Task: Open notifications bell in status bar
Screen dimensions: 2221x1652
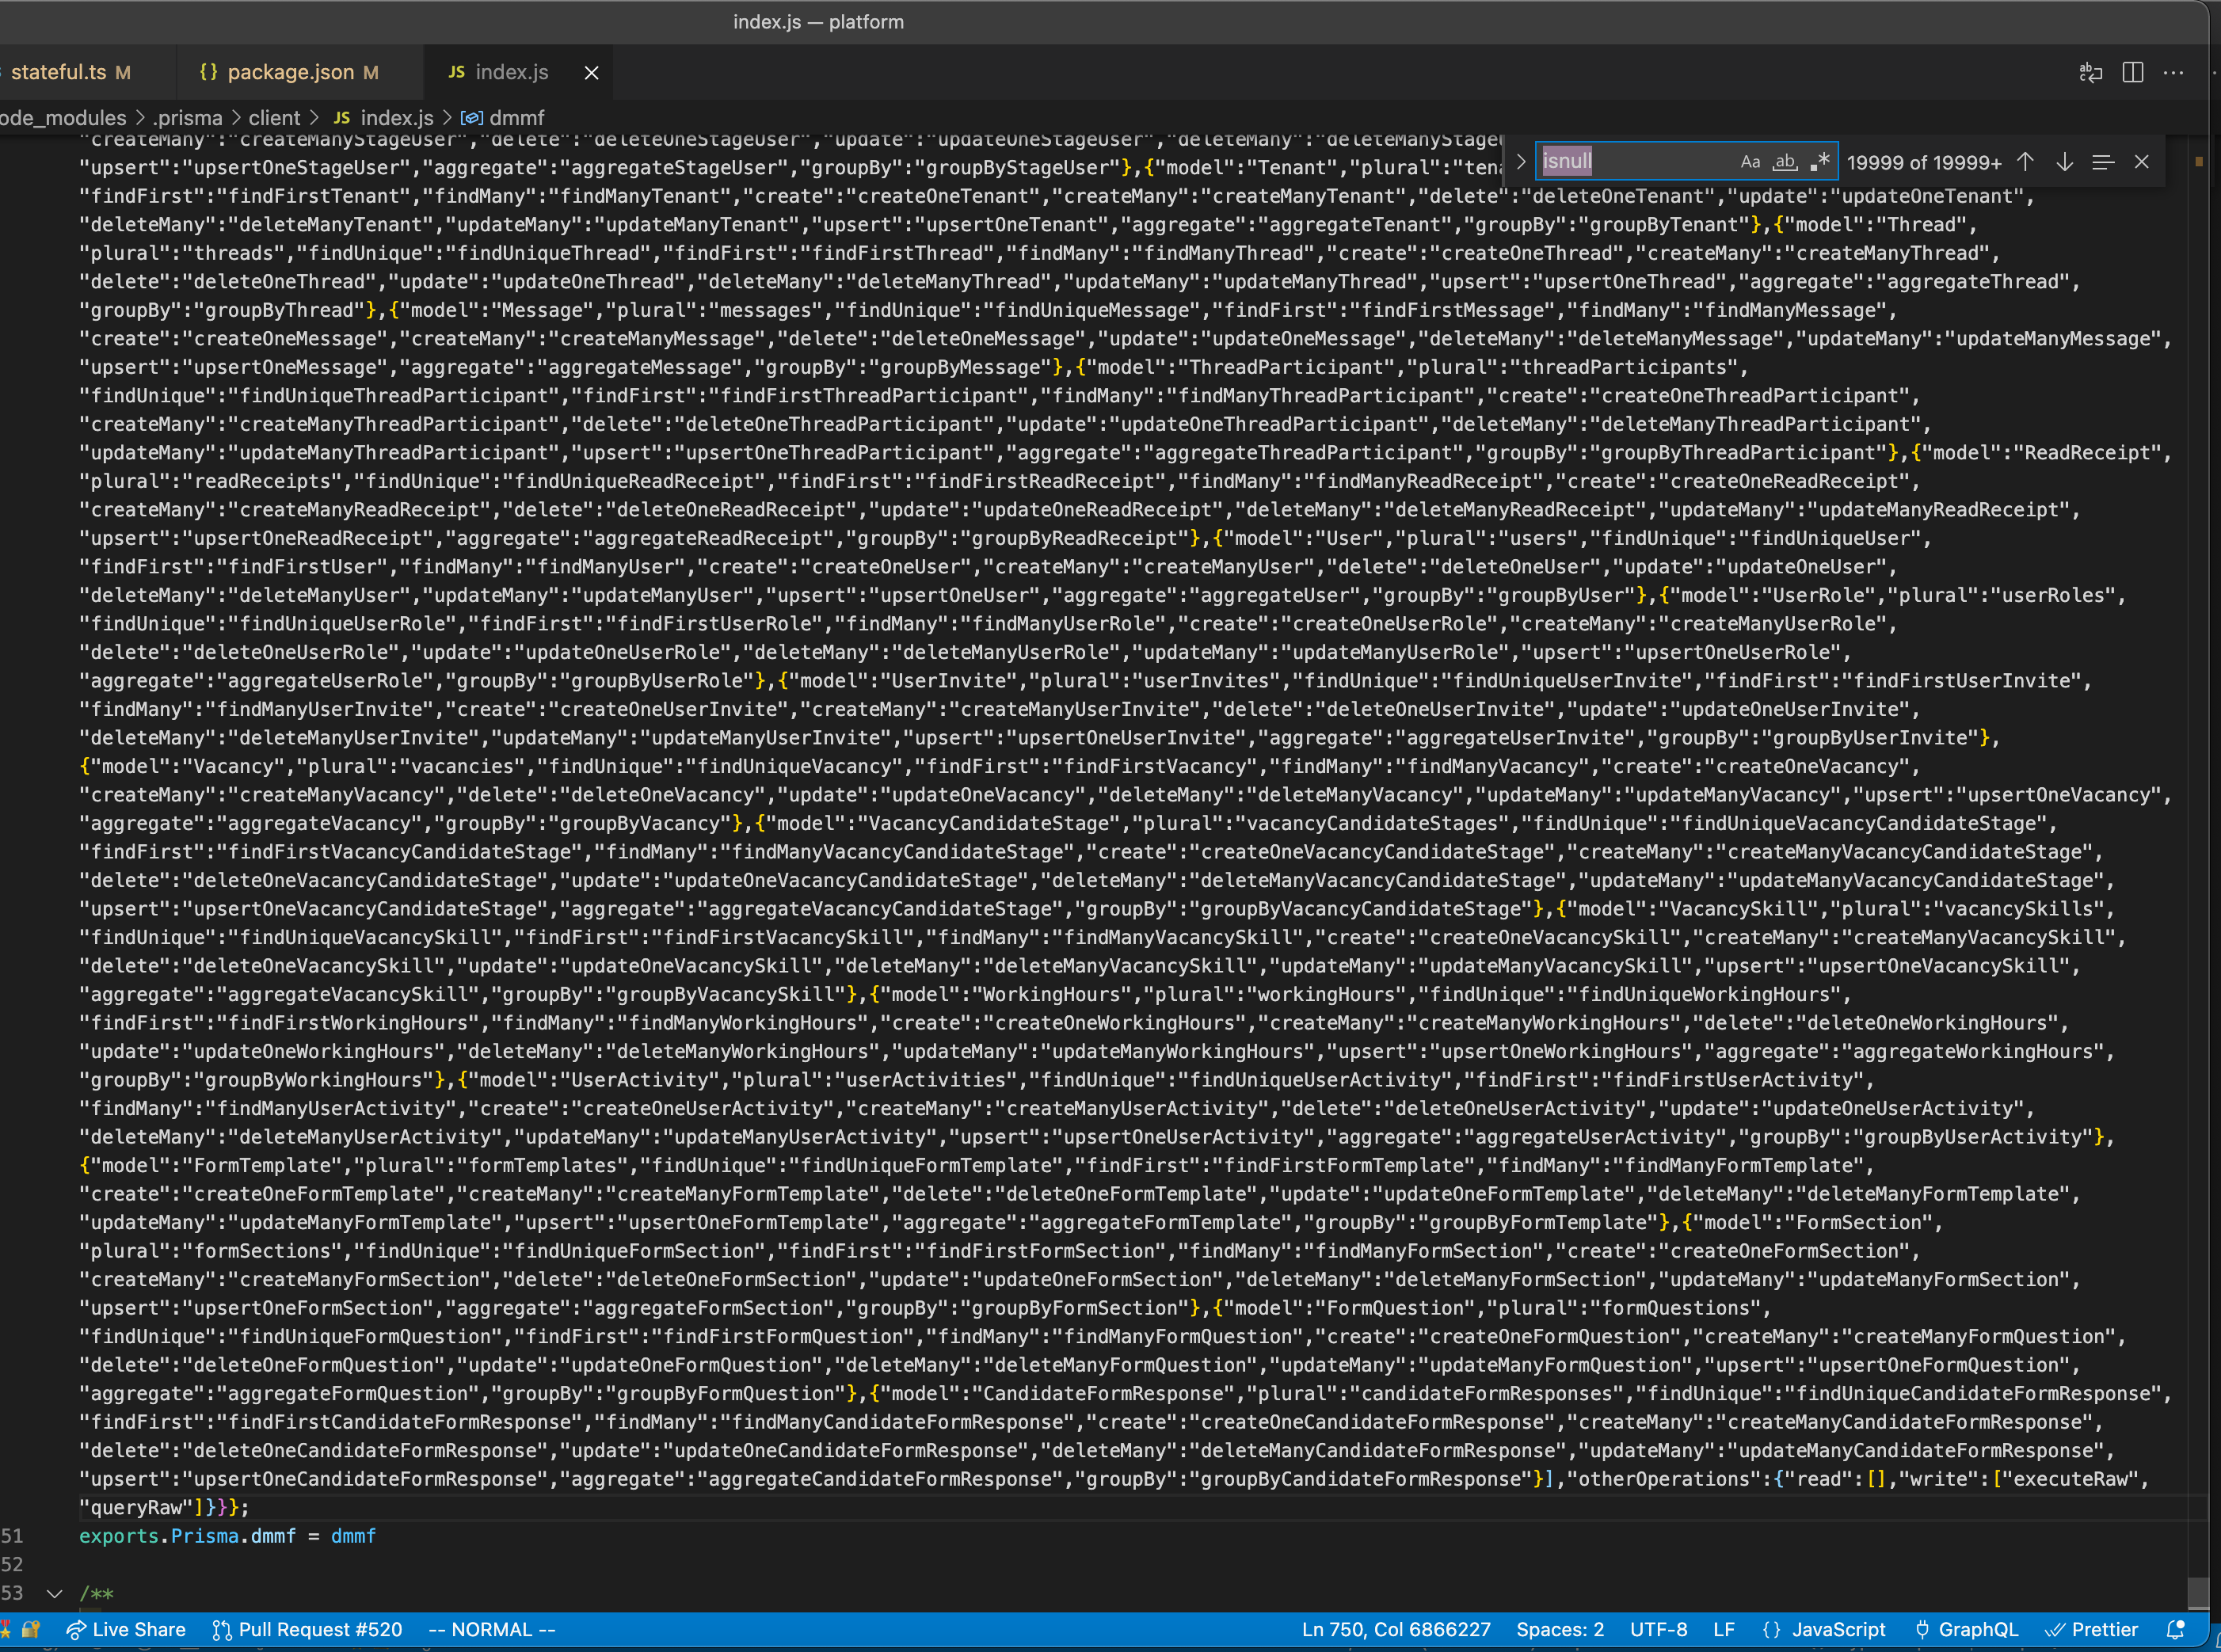Action: (2174, 1629)
